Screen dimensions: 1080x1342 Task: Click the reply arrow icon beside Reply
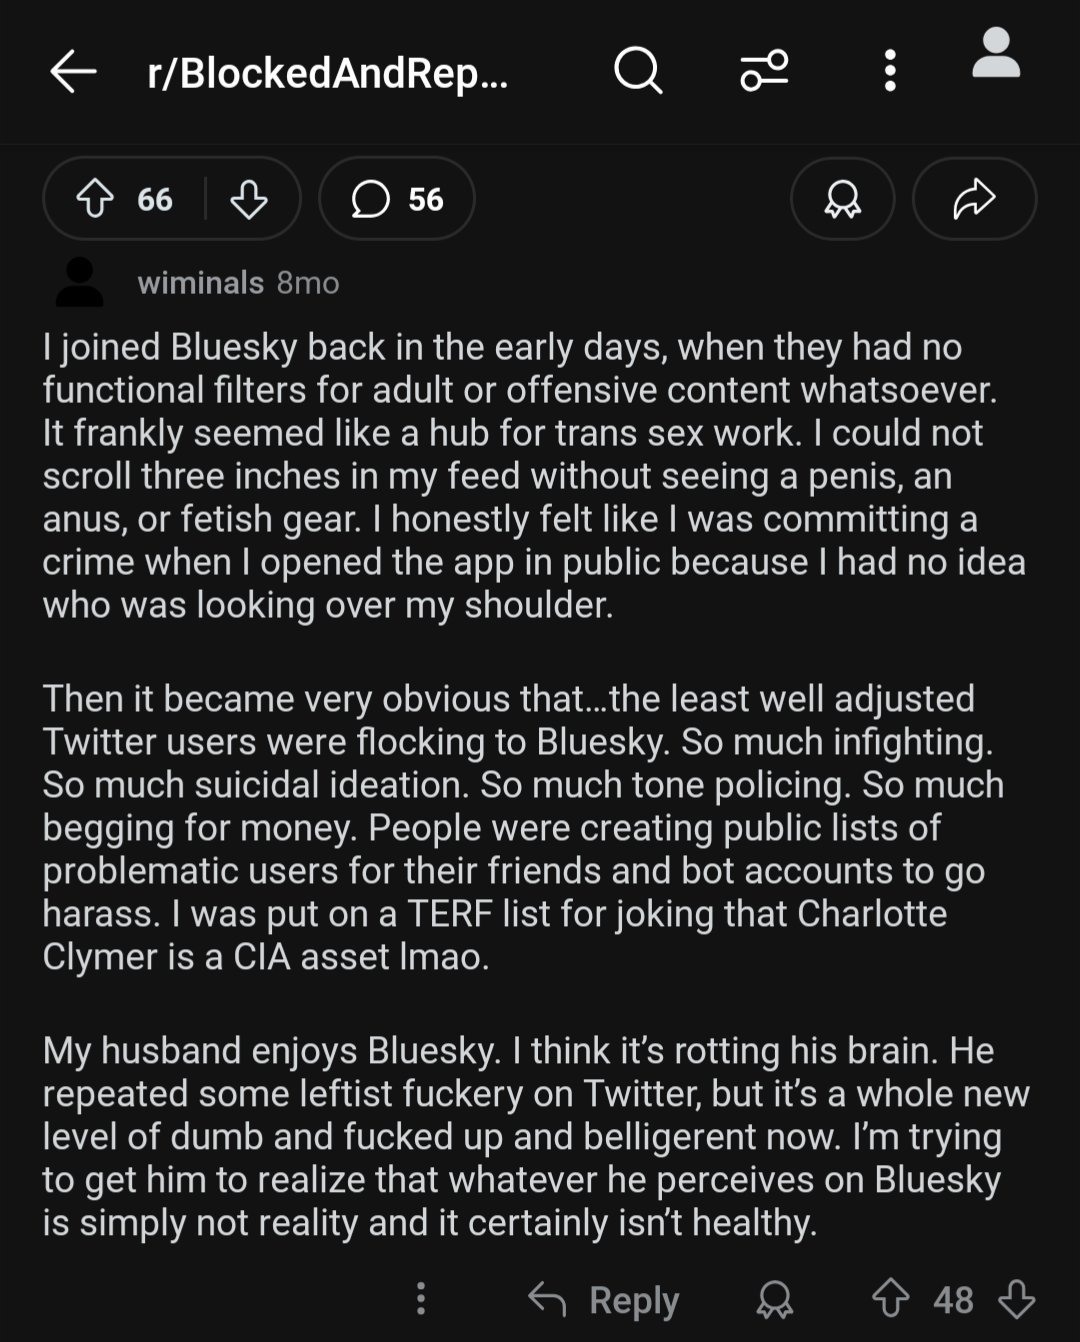[x=547, y=1299]
